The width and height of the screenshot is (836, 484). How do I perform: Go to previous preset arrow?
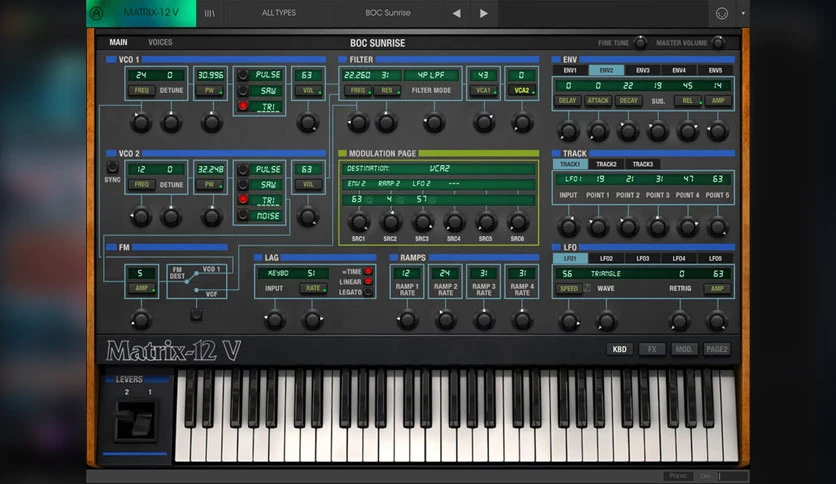456,13
